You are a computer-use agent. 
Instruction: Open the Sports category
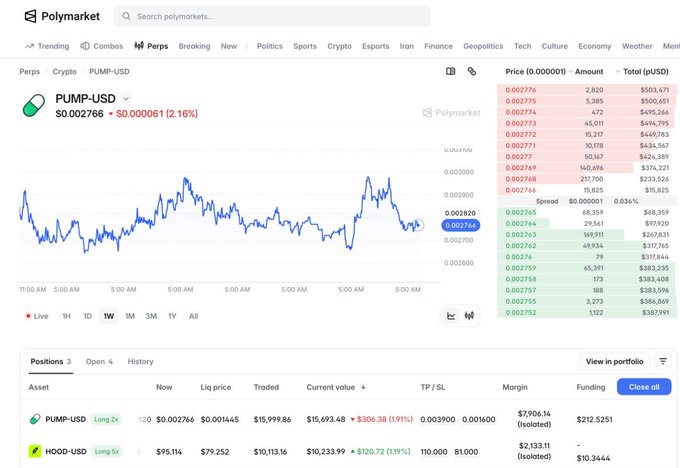point(305,46)
